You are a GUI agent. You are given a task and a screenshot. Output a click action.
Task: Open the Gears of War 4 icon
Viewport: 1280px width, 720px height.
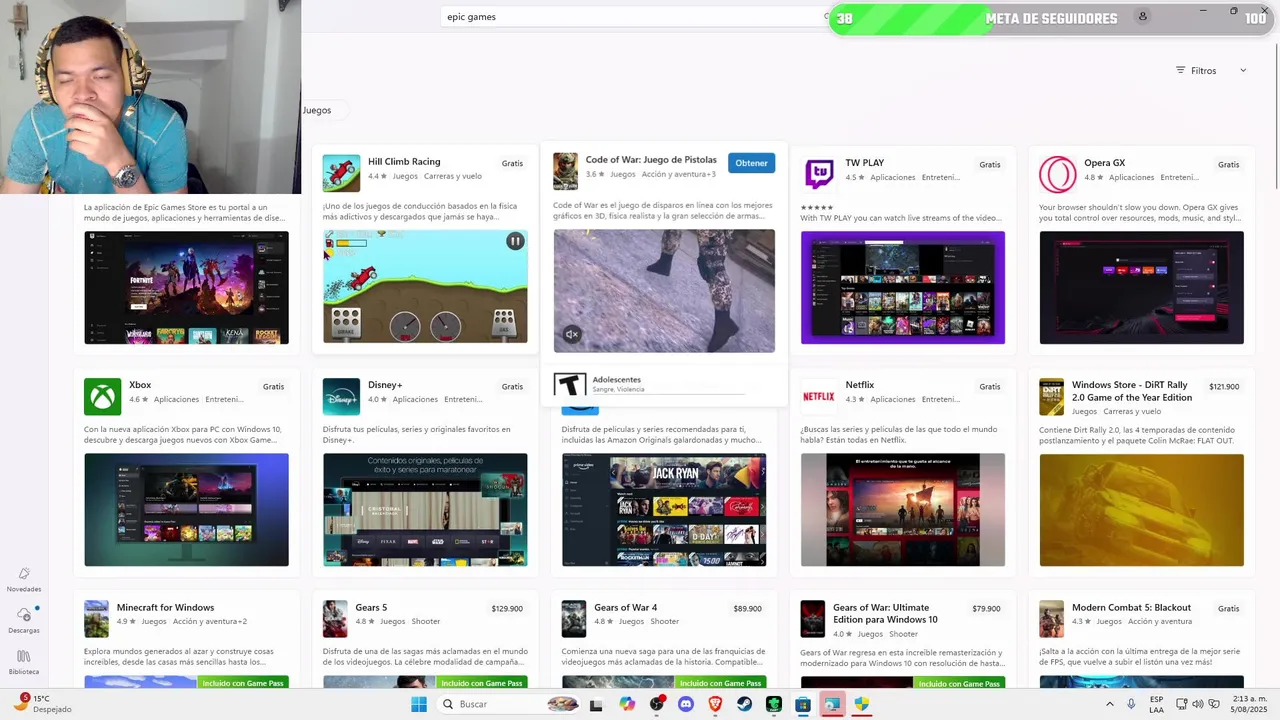tap(574, 618)
